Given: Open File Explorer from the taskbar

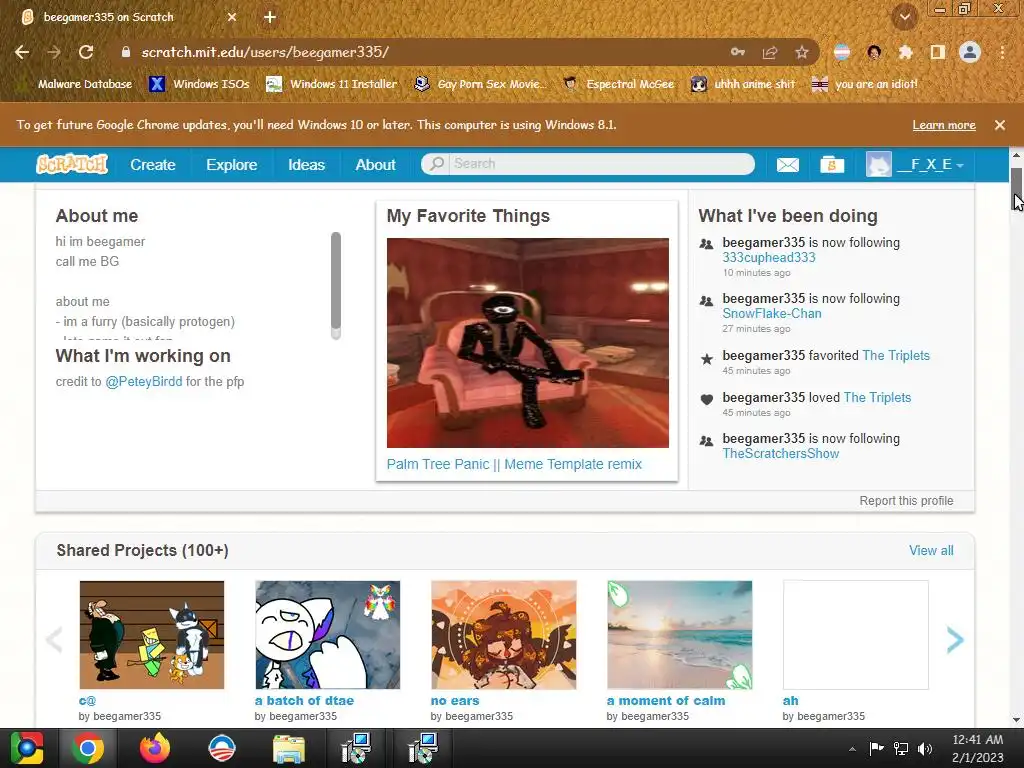Looking at the screenshot, I should coord(289,748).
